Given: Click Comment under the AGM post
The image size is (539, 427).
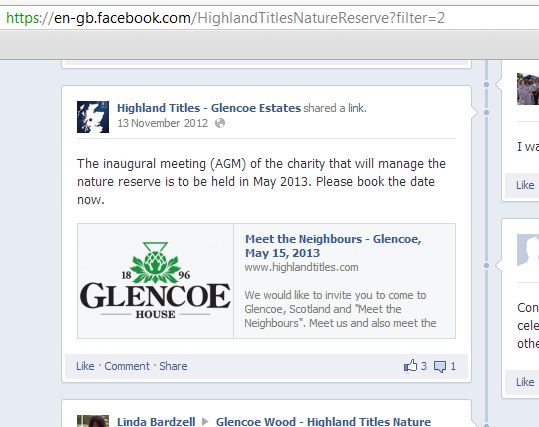Looking at the screenshot, I should (127, 366).
